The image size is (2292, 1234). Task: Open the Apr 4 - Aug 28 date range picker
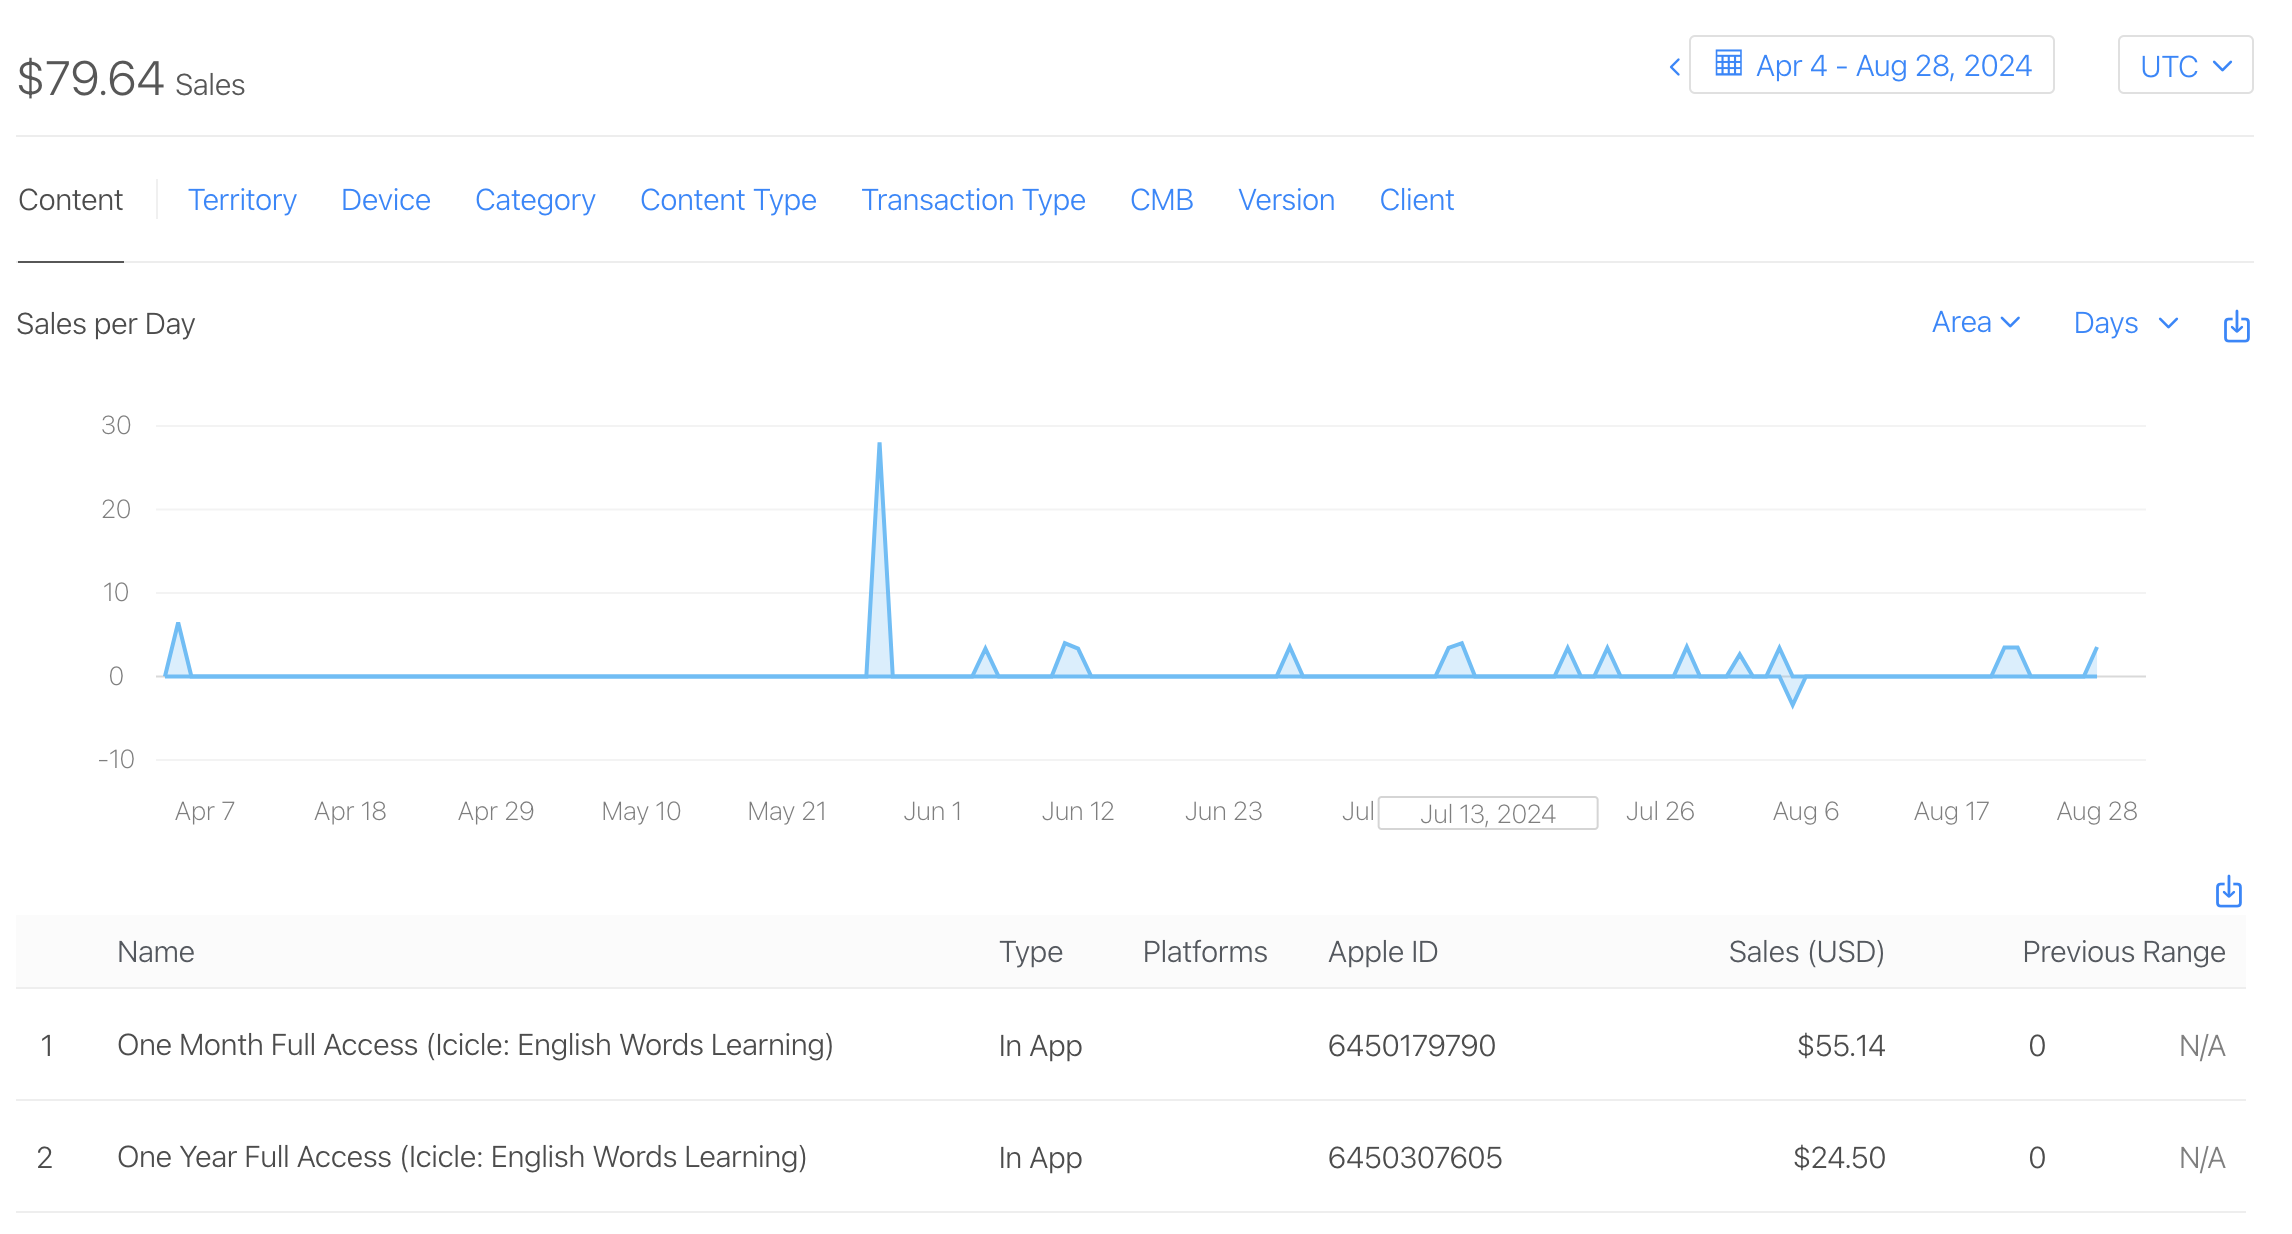[1892, 66]
